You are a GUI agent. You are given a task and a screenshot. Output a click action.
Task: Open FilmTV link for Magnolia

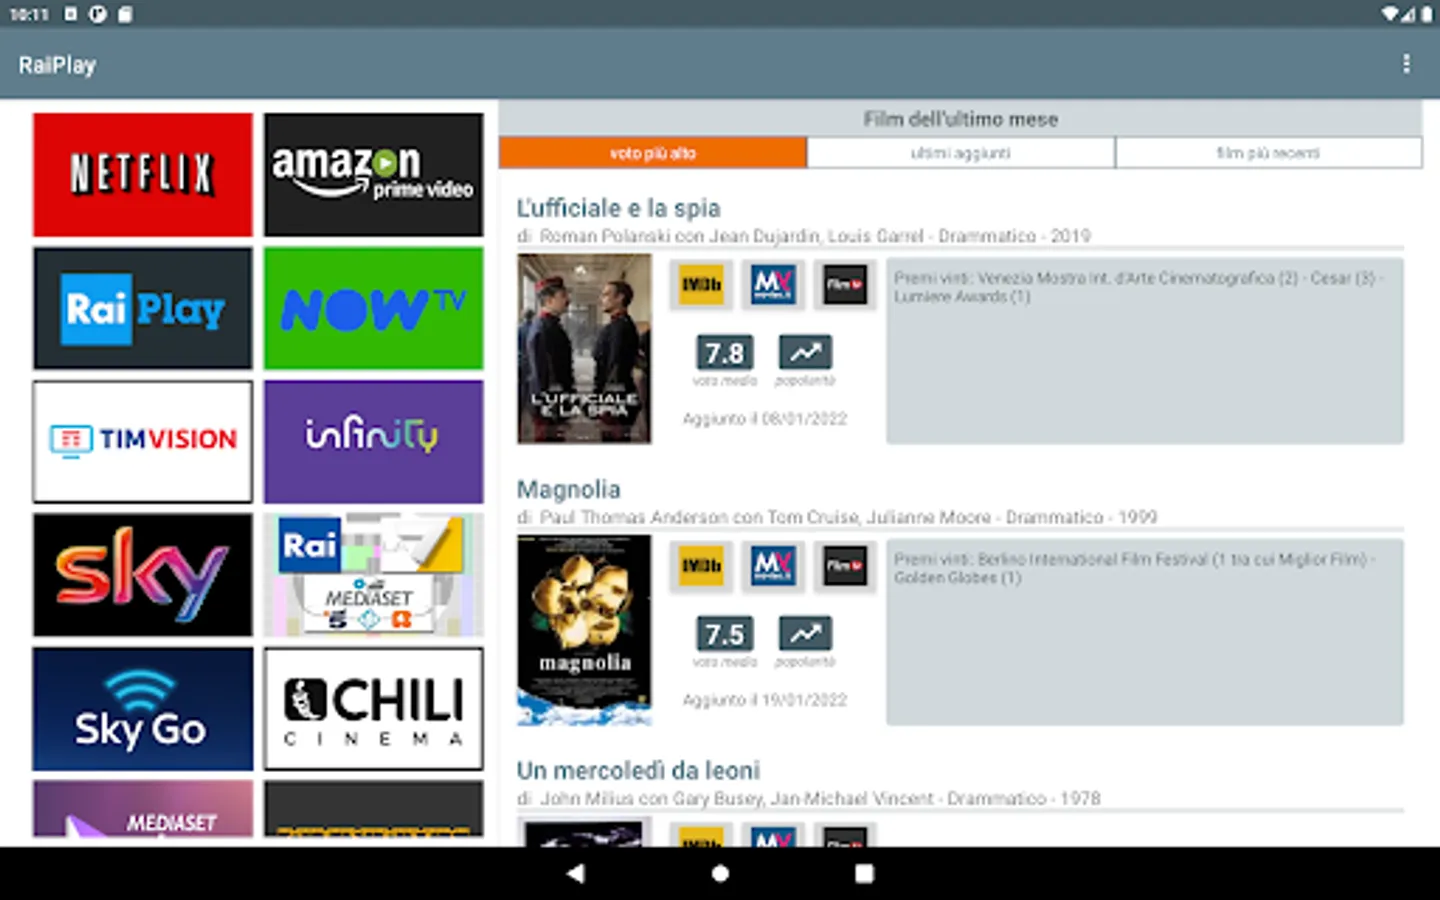(x=845, y=566)
